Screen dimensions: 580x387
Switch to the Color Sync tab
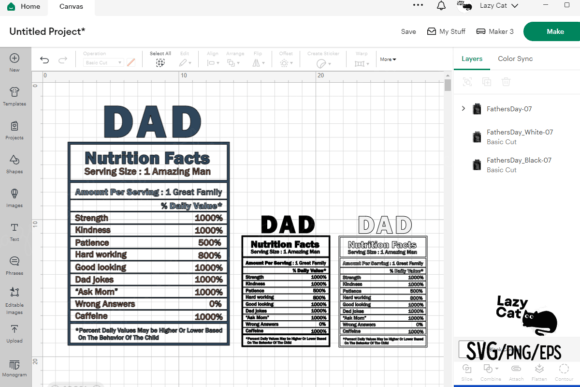515,58
